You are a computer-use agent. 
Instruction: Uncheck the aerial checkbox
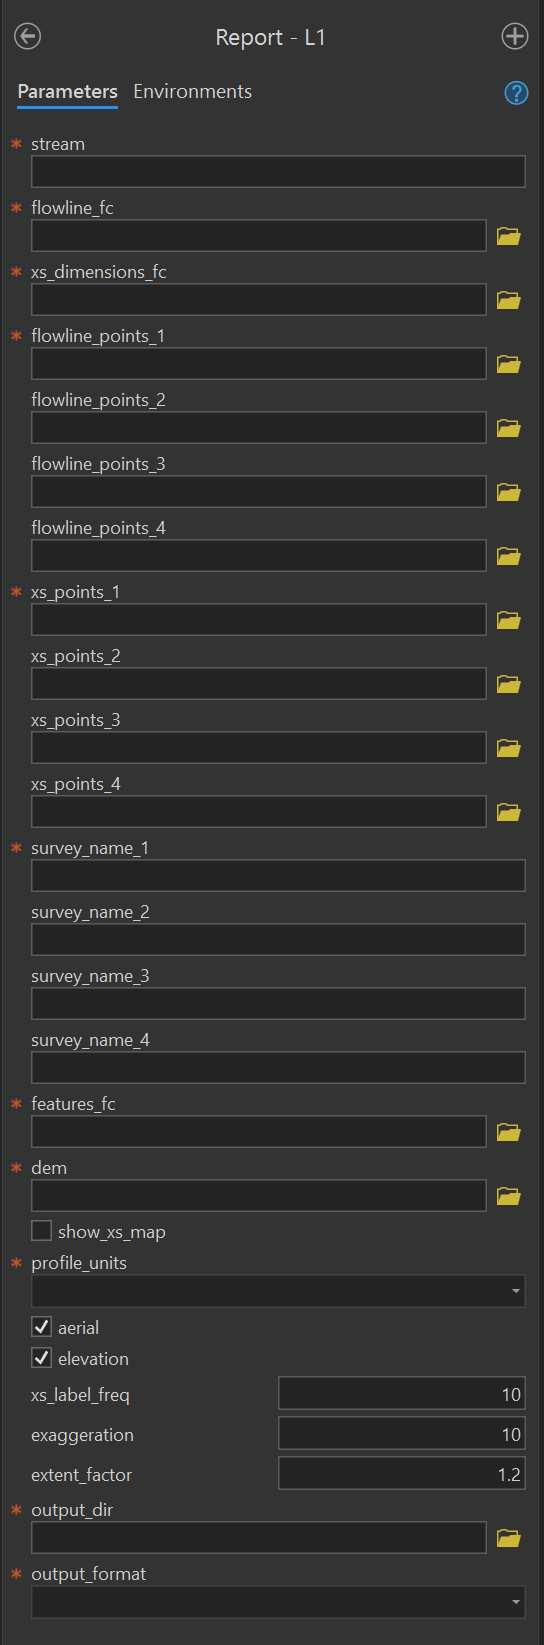42,1327
